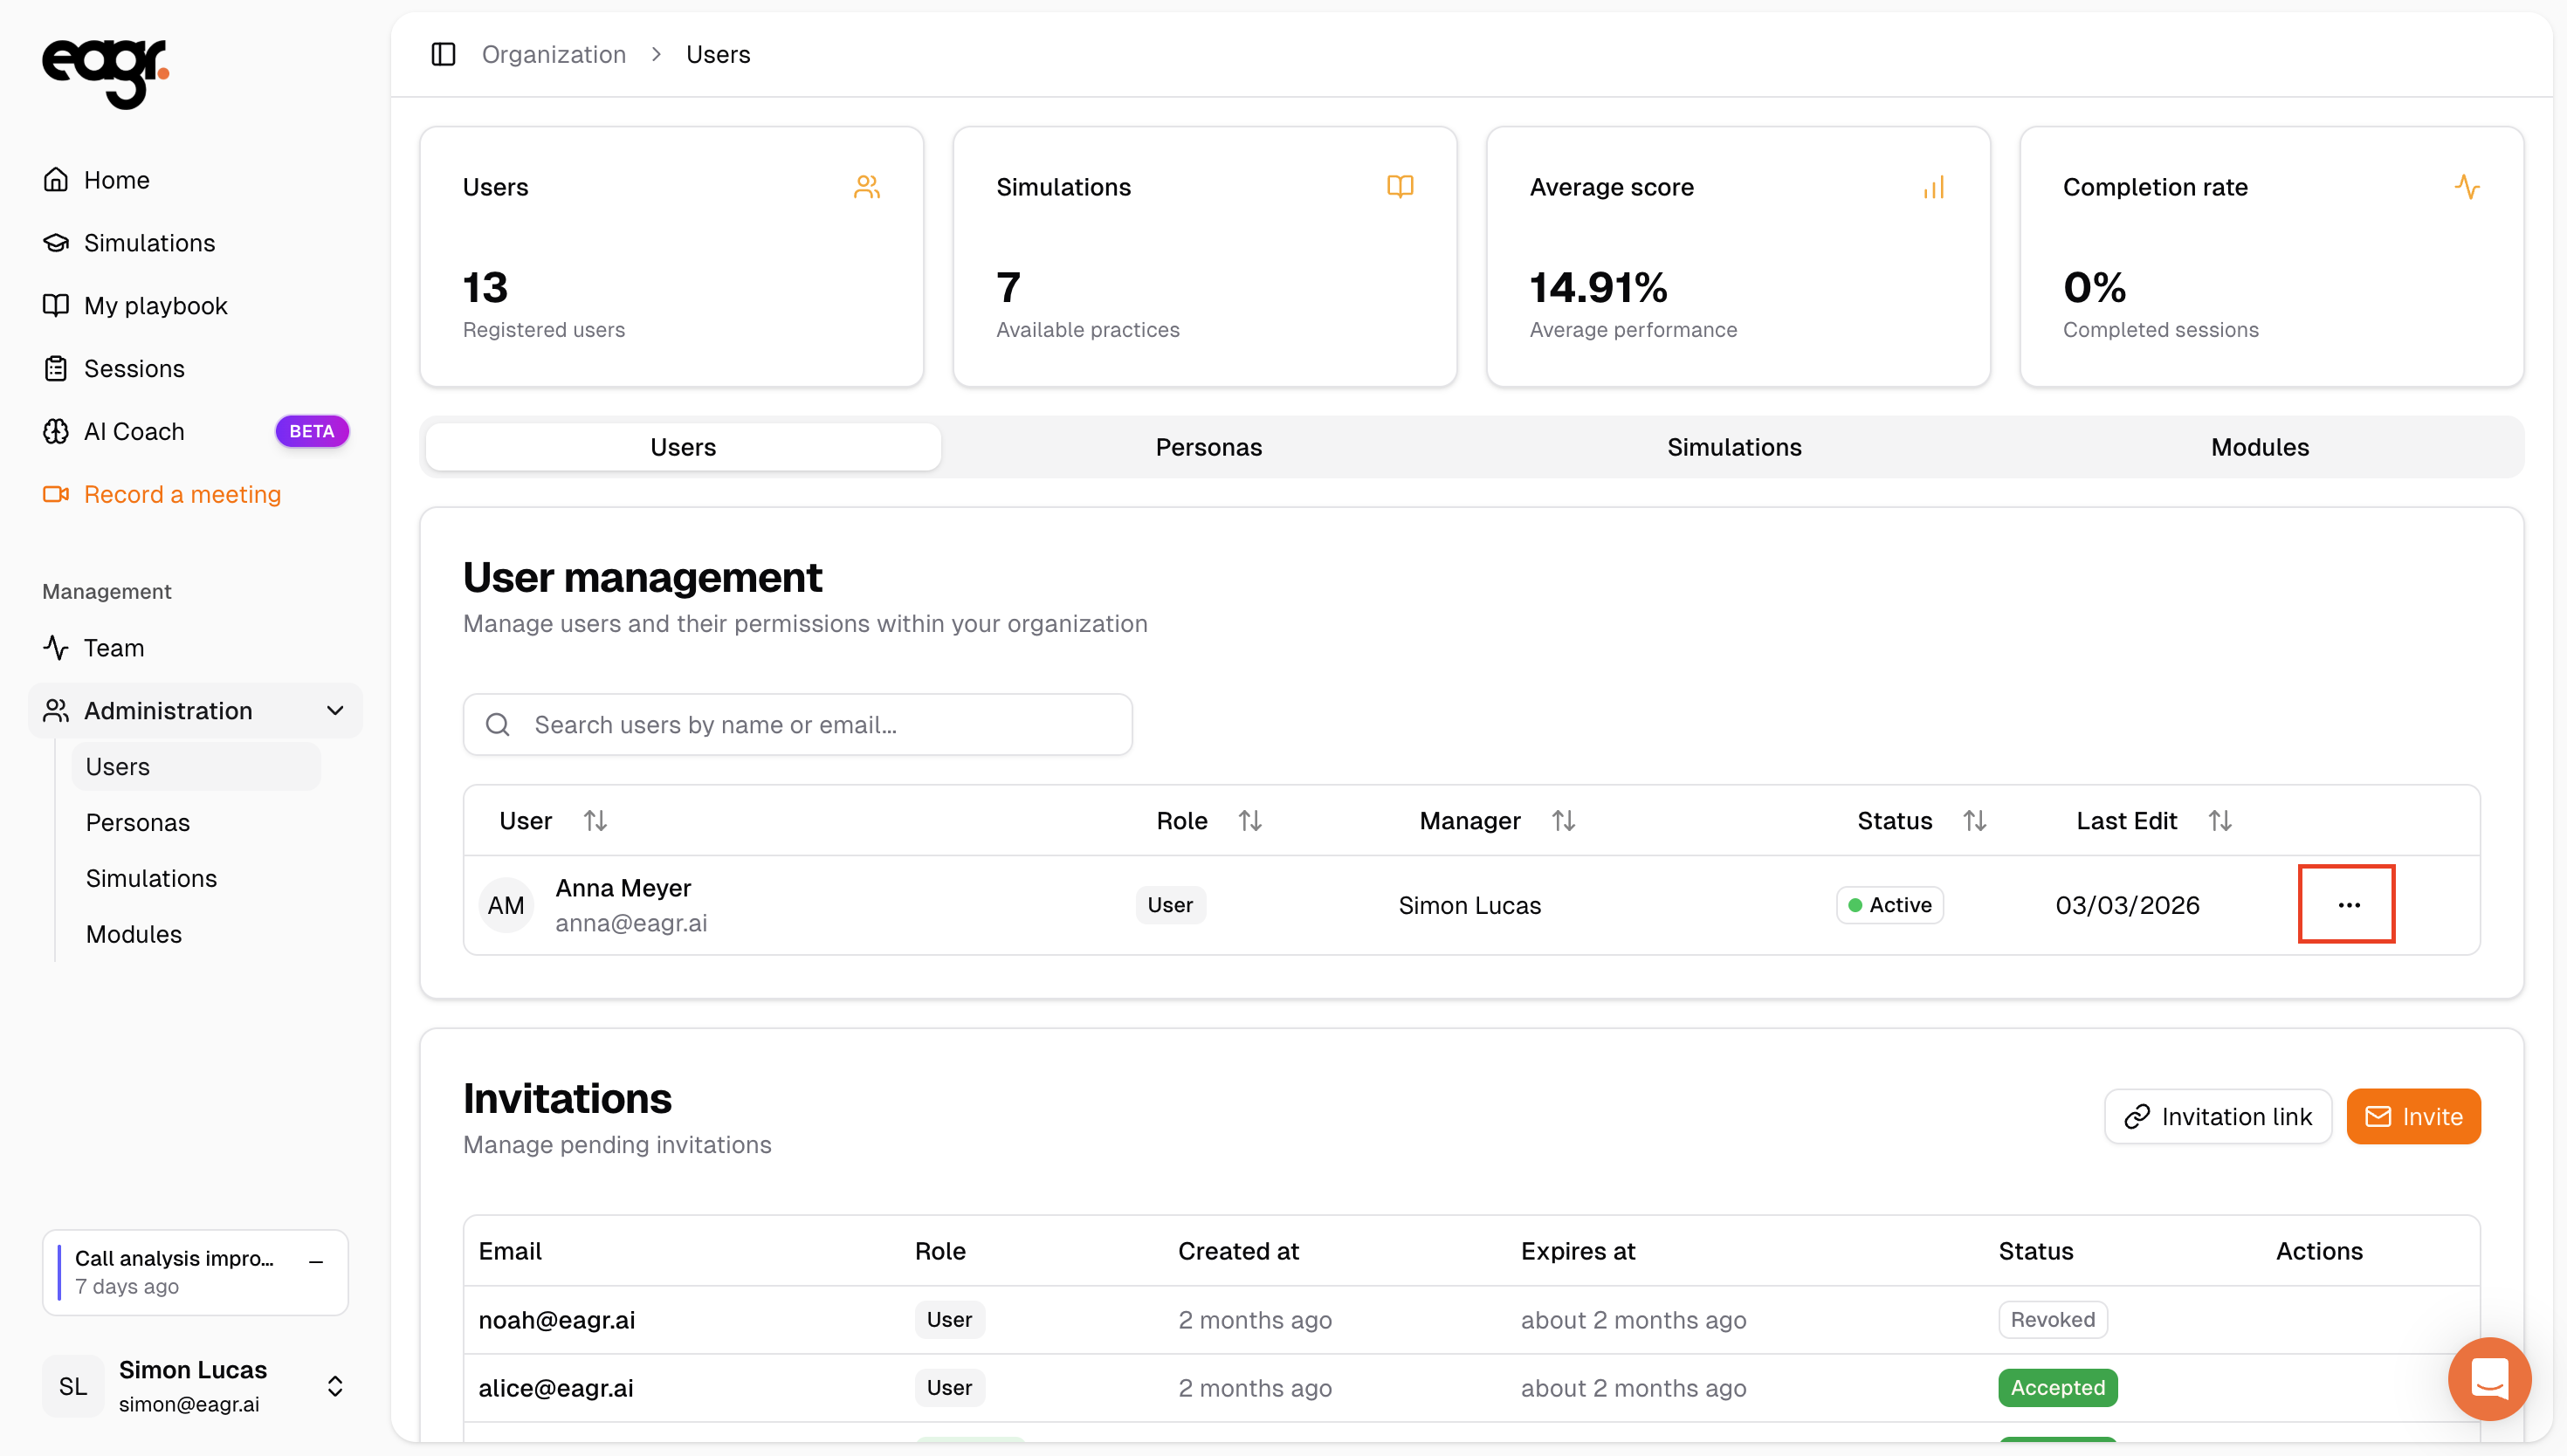This screenshot has width=2567, height=1456.
Task: Open Anna Meyer's three-dot actions menu
Action: point(2347,905)
